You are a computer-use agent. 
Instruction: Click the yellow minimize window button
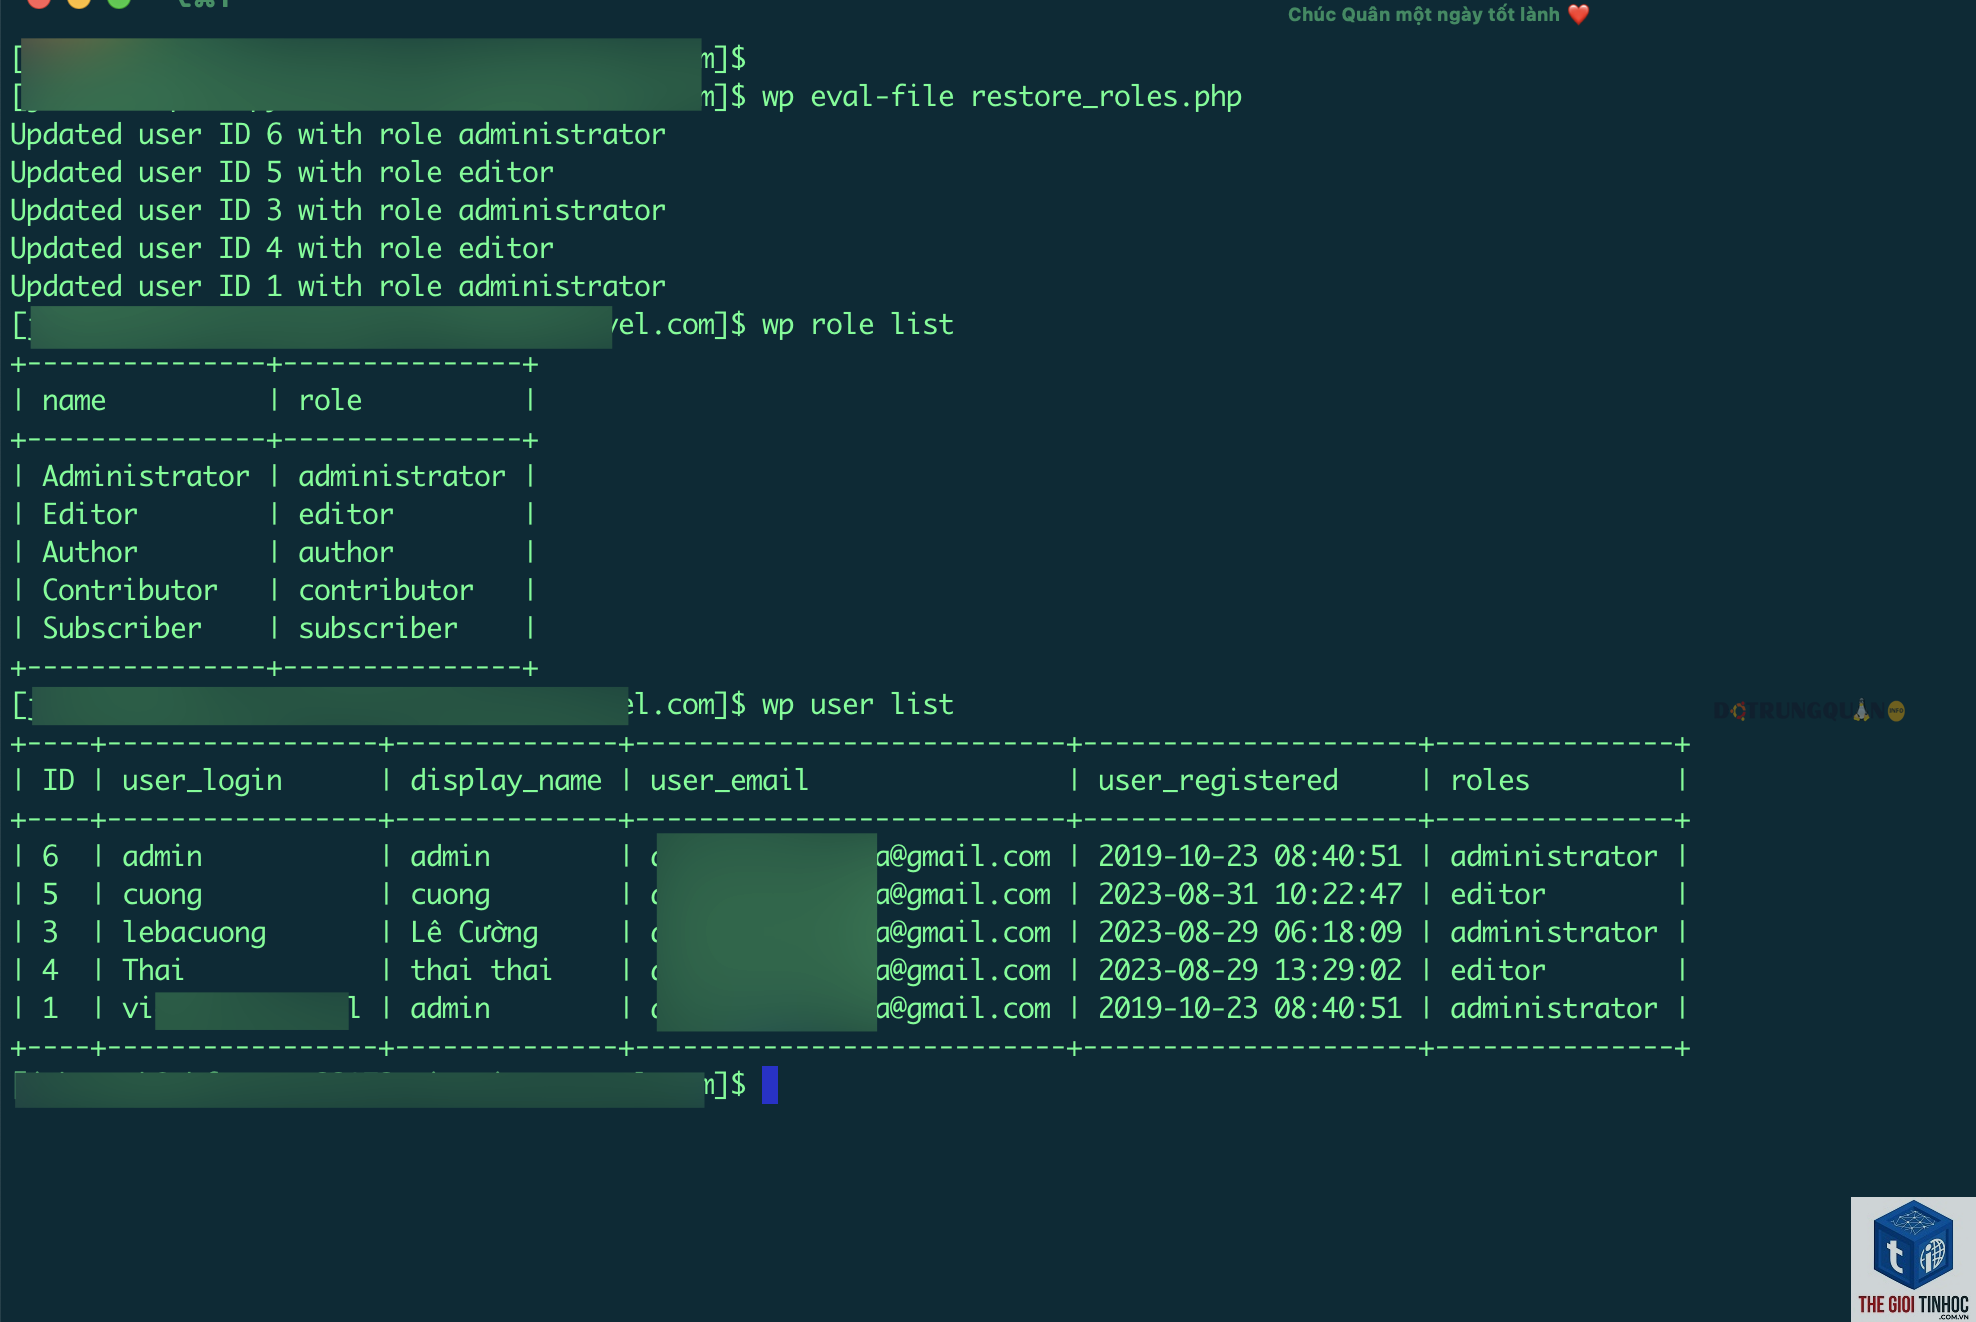click(x=79, y=3)
